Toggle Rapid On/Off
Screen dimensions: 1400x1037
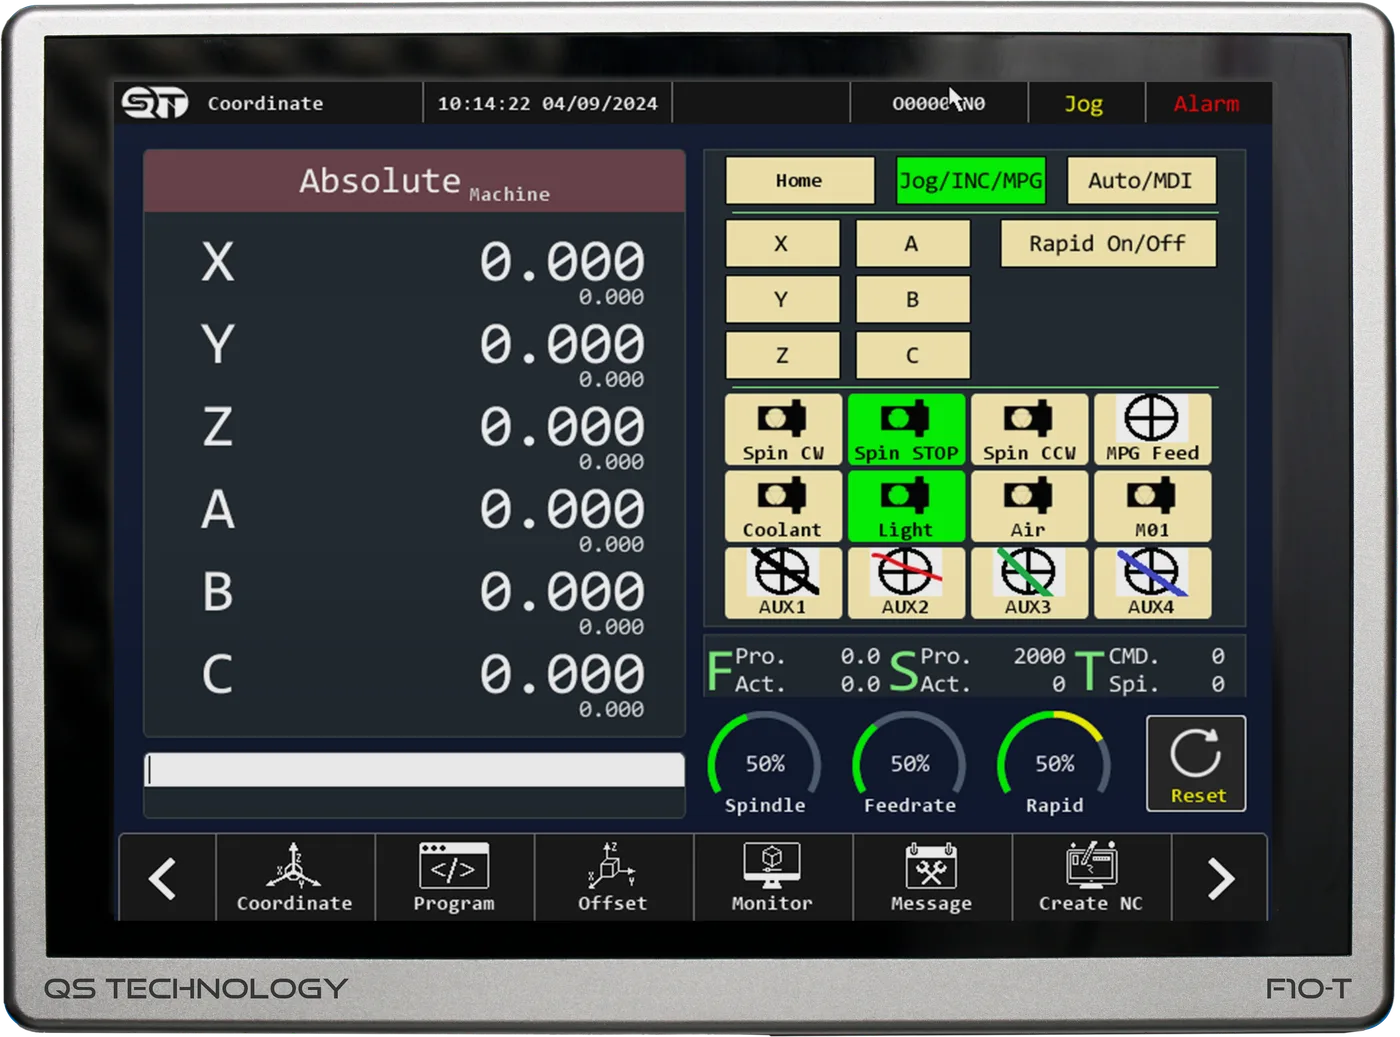pyautogui.click(x=1108, y=244)
